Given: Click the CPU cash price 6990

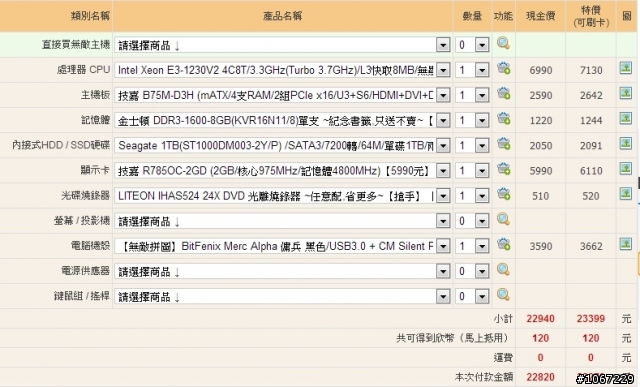Looking at the screenshot, I should coord(541,70).
